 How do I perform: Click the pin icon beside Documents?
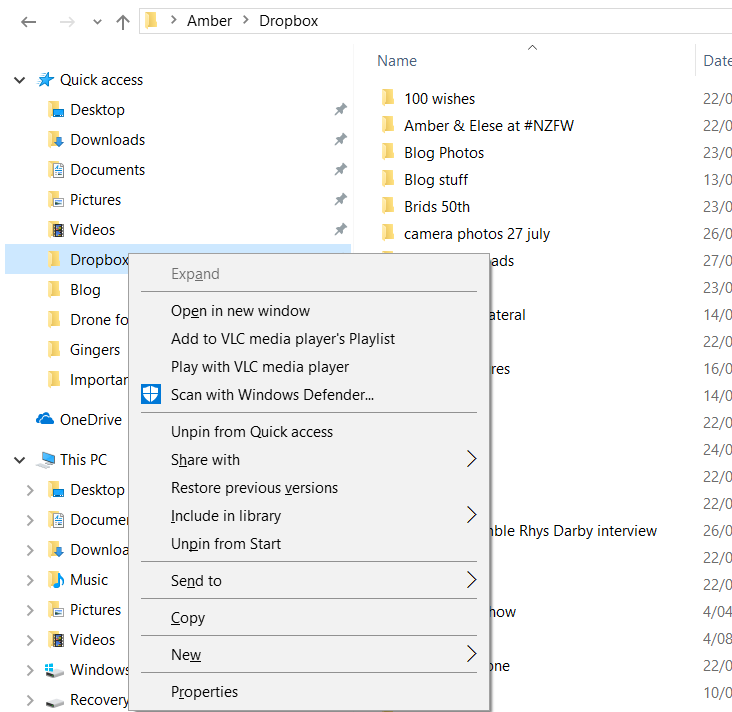tap(340, 169)
